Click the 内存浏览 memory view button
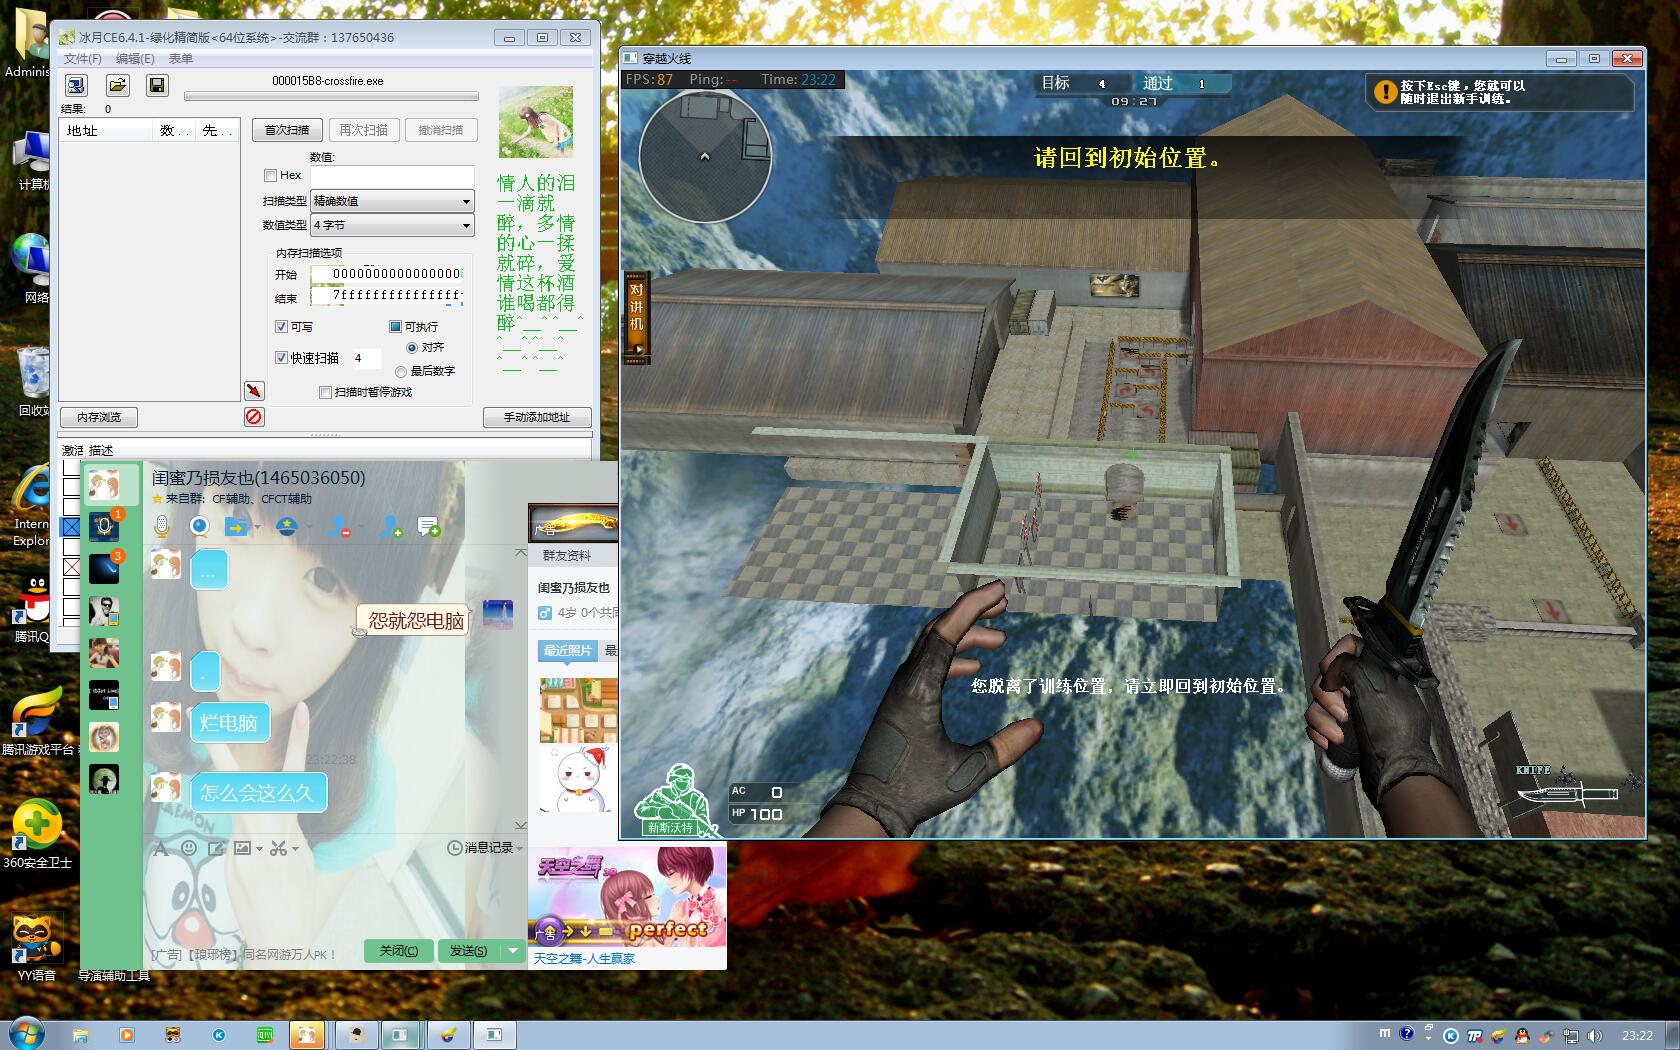Viewport: 1680px width, 1050px height. (99, 417)
